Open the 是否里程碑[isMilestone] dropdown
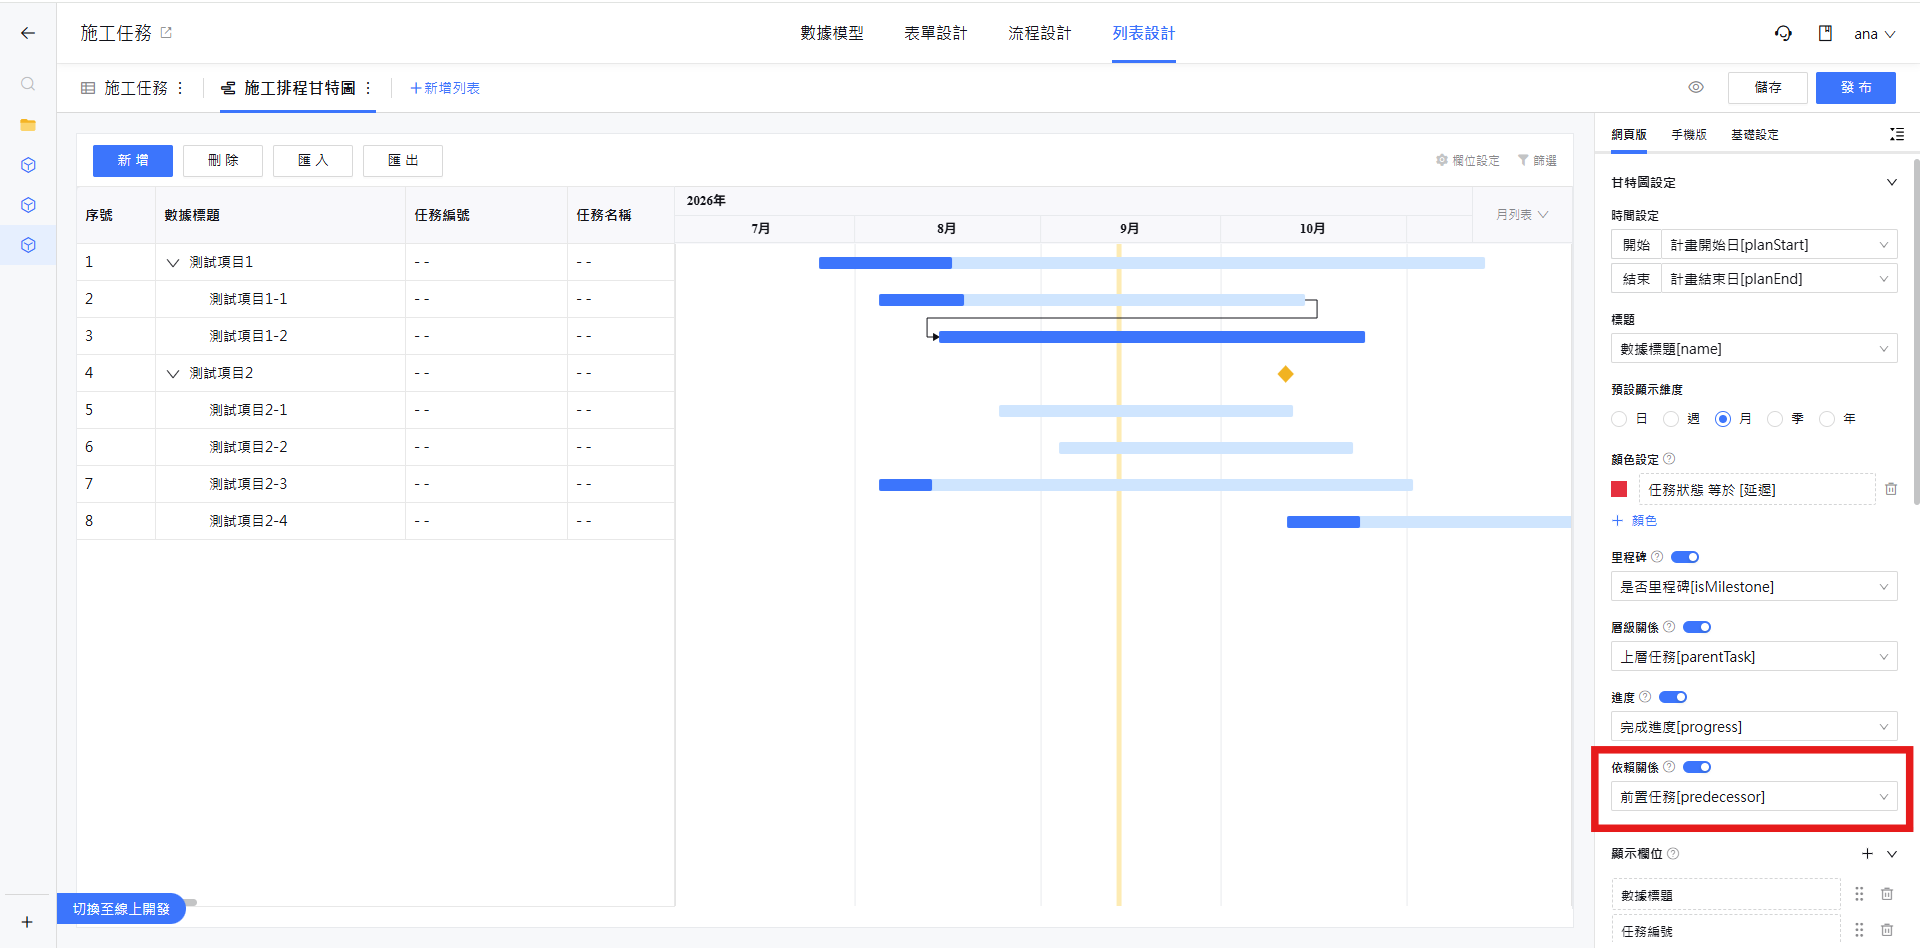 (x=1754, y=587)
